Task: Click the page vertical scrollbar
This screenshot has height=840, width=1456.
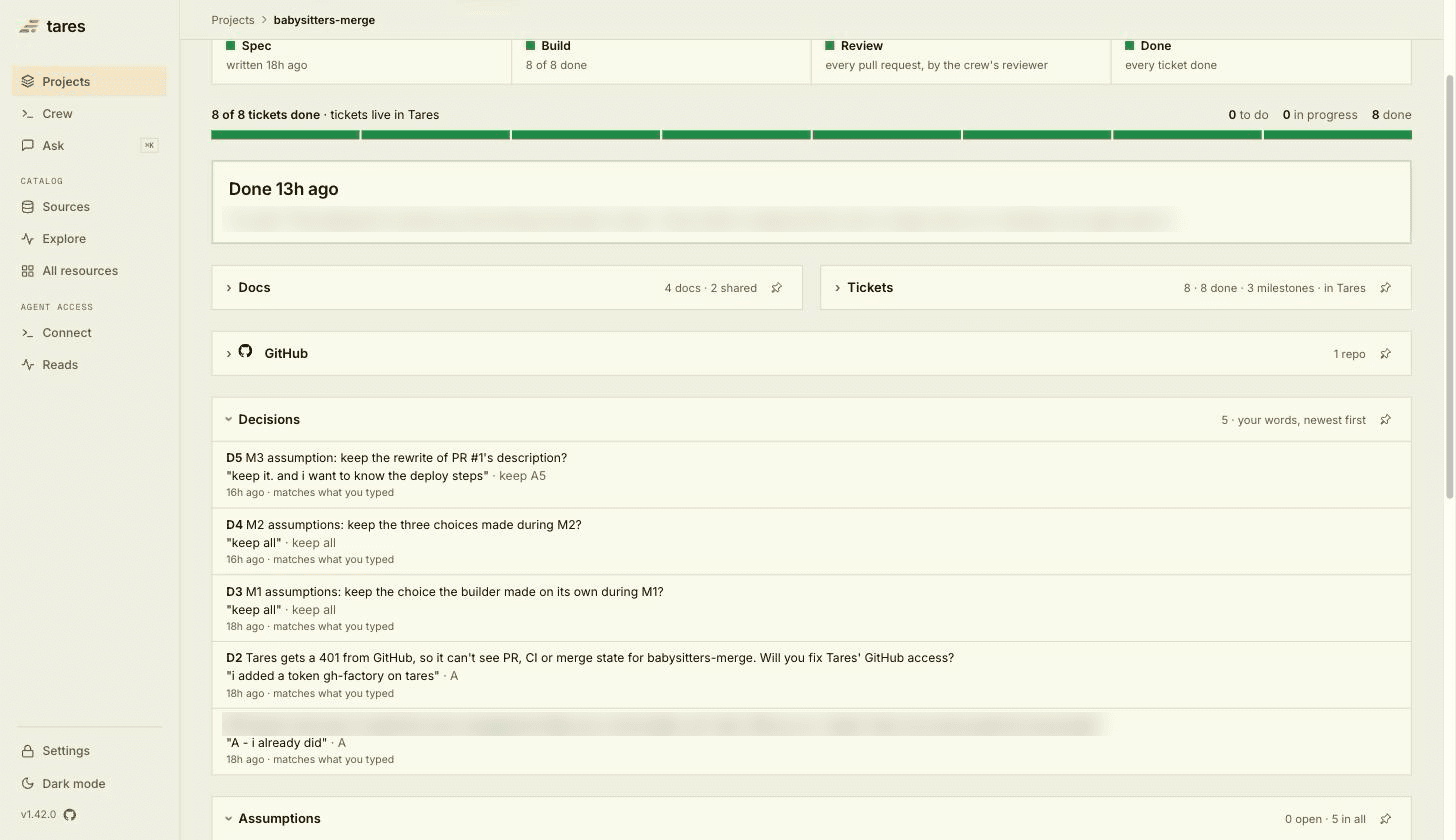Action: 1450,285
